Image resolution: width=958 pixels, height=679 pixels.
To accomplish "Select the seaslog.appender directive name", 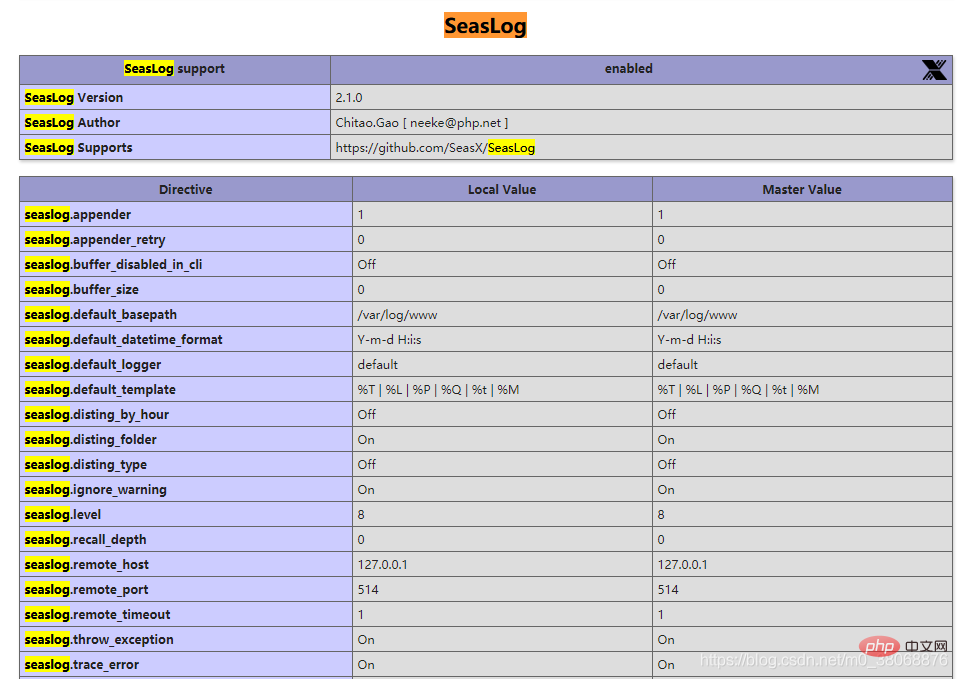I will 78,215.
